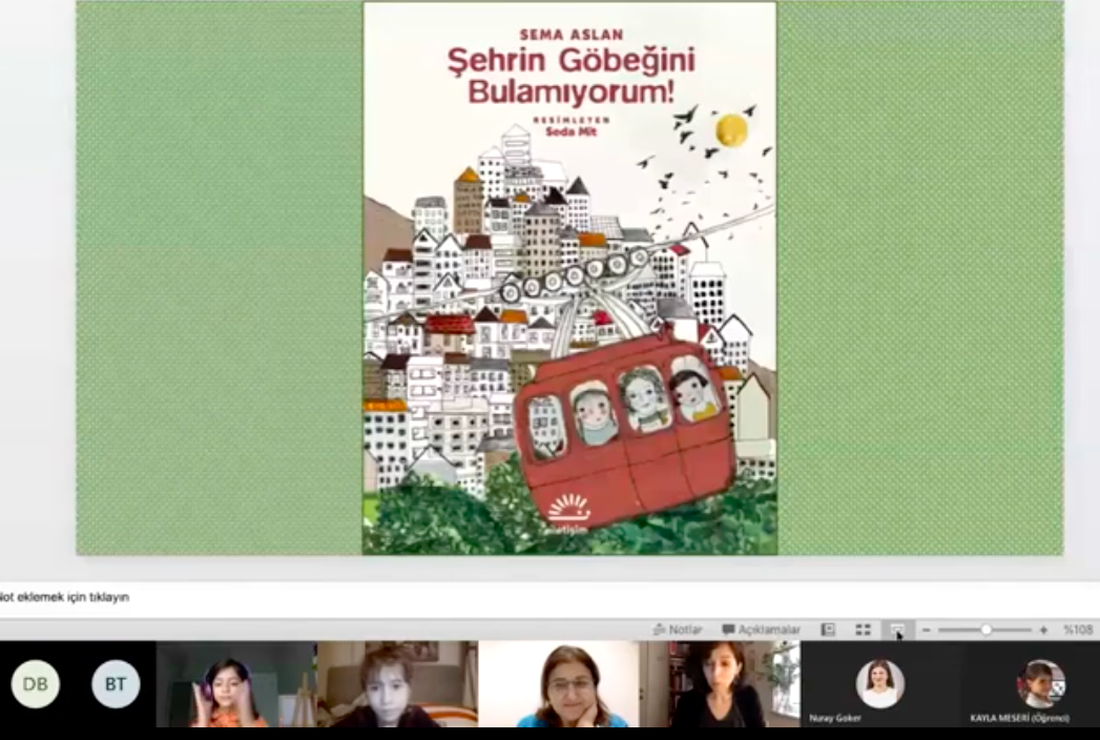The width and height of the screenshot is (1100, 740).
Task: Select Nuray Goker participant tile
Action: click(x=880, y=684)
